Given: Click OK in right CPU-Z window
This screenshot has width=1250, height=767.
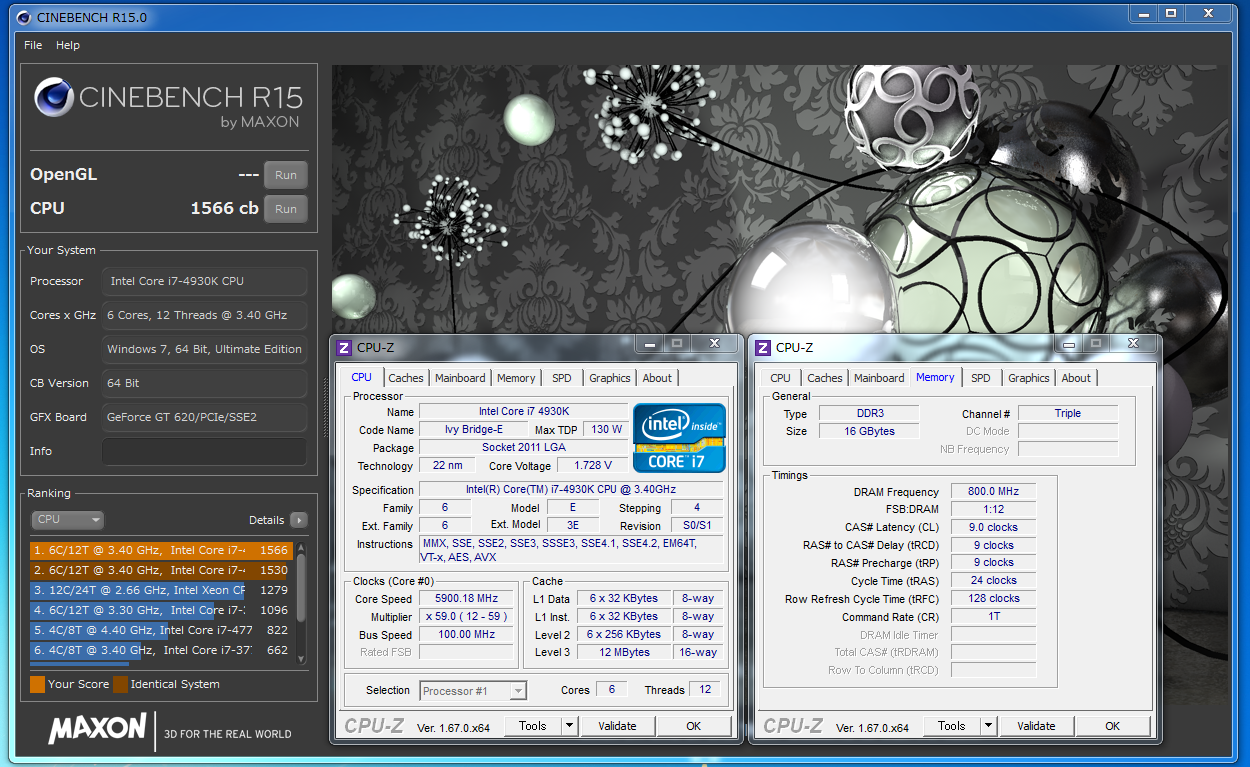Looking at the screenshot, I should tap(1113, 726).
